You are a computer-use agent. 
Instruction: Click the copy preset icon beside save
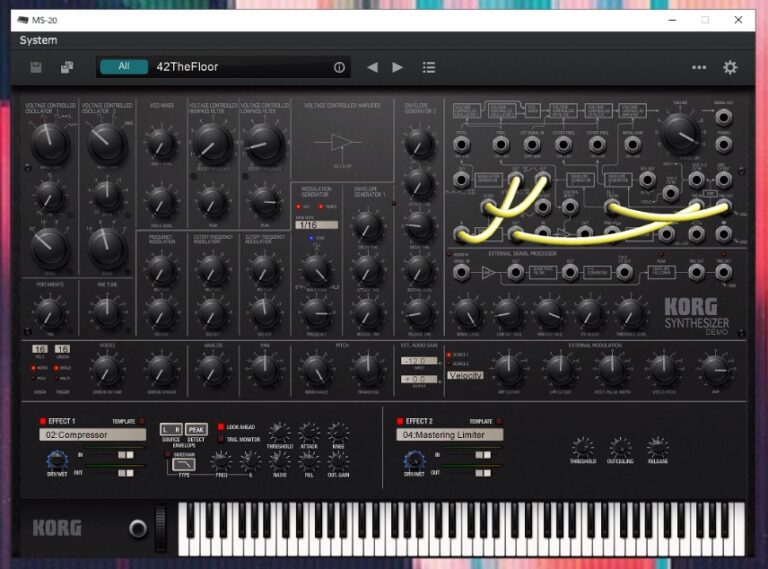tap(67, 67)
